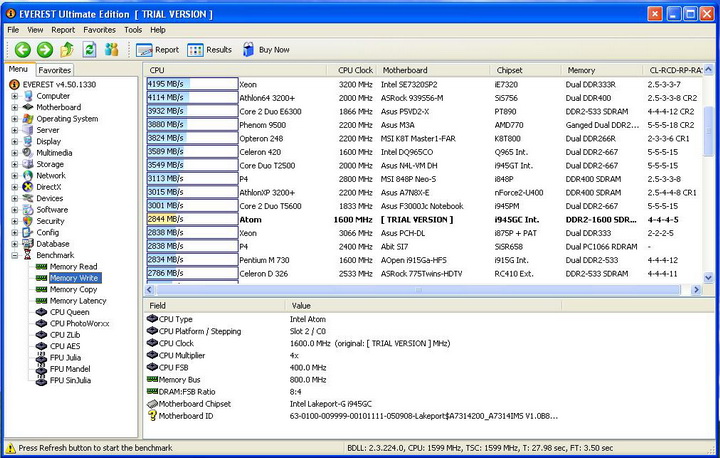Generate a Report from the toolbar

[157, 50]
